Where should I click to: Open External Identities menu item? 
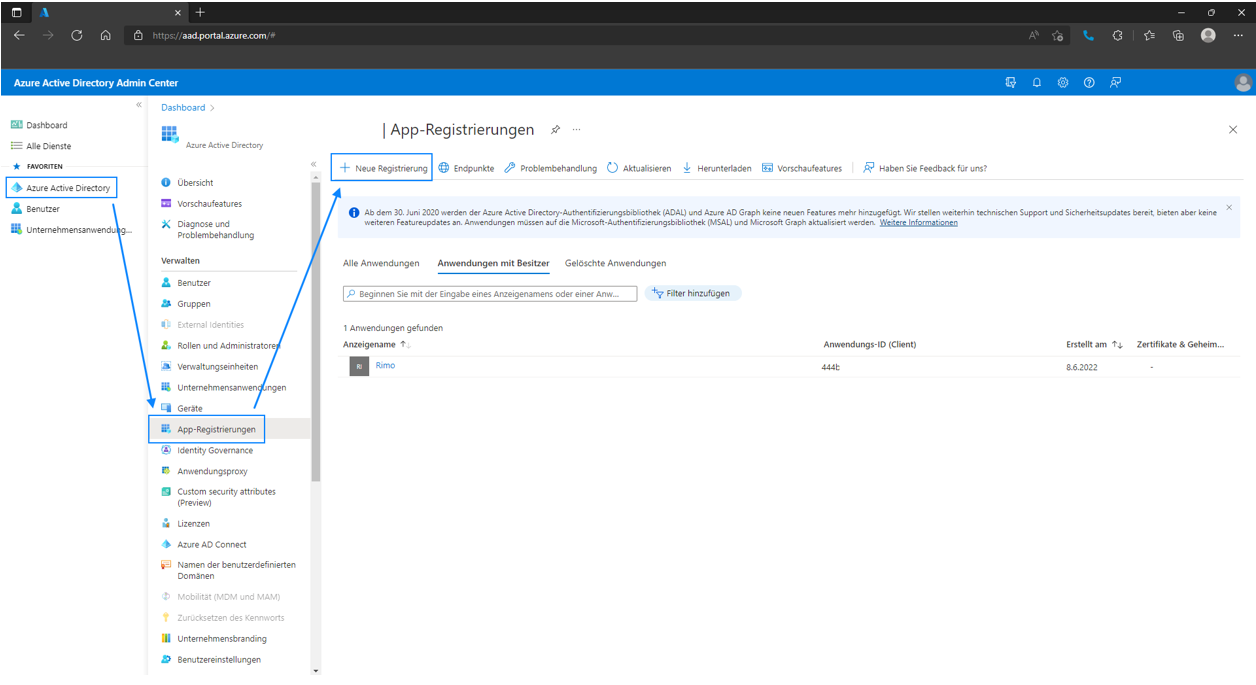click(x=202, y=325)
